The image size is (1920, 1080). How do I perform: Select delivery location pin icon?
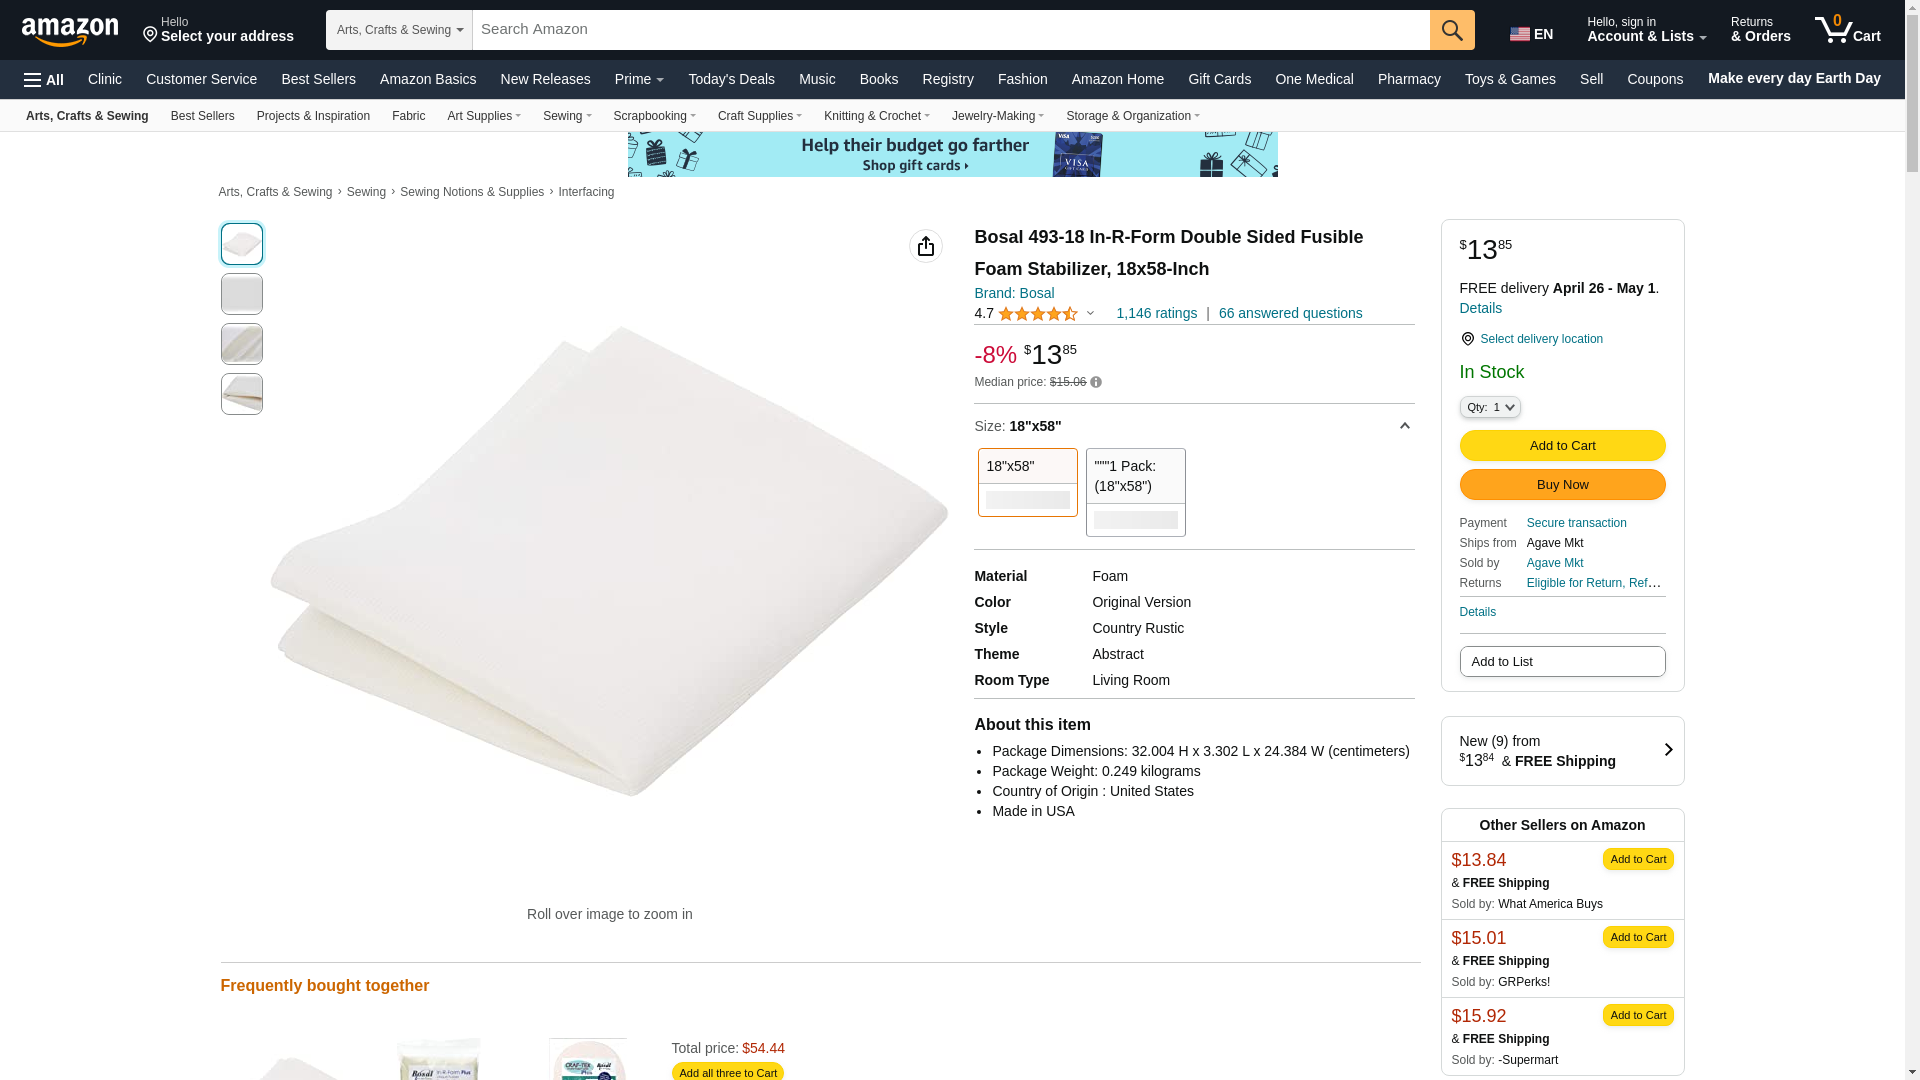pyautogui.click(x=1468, y=339)
